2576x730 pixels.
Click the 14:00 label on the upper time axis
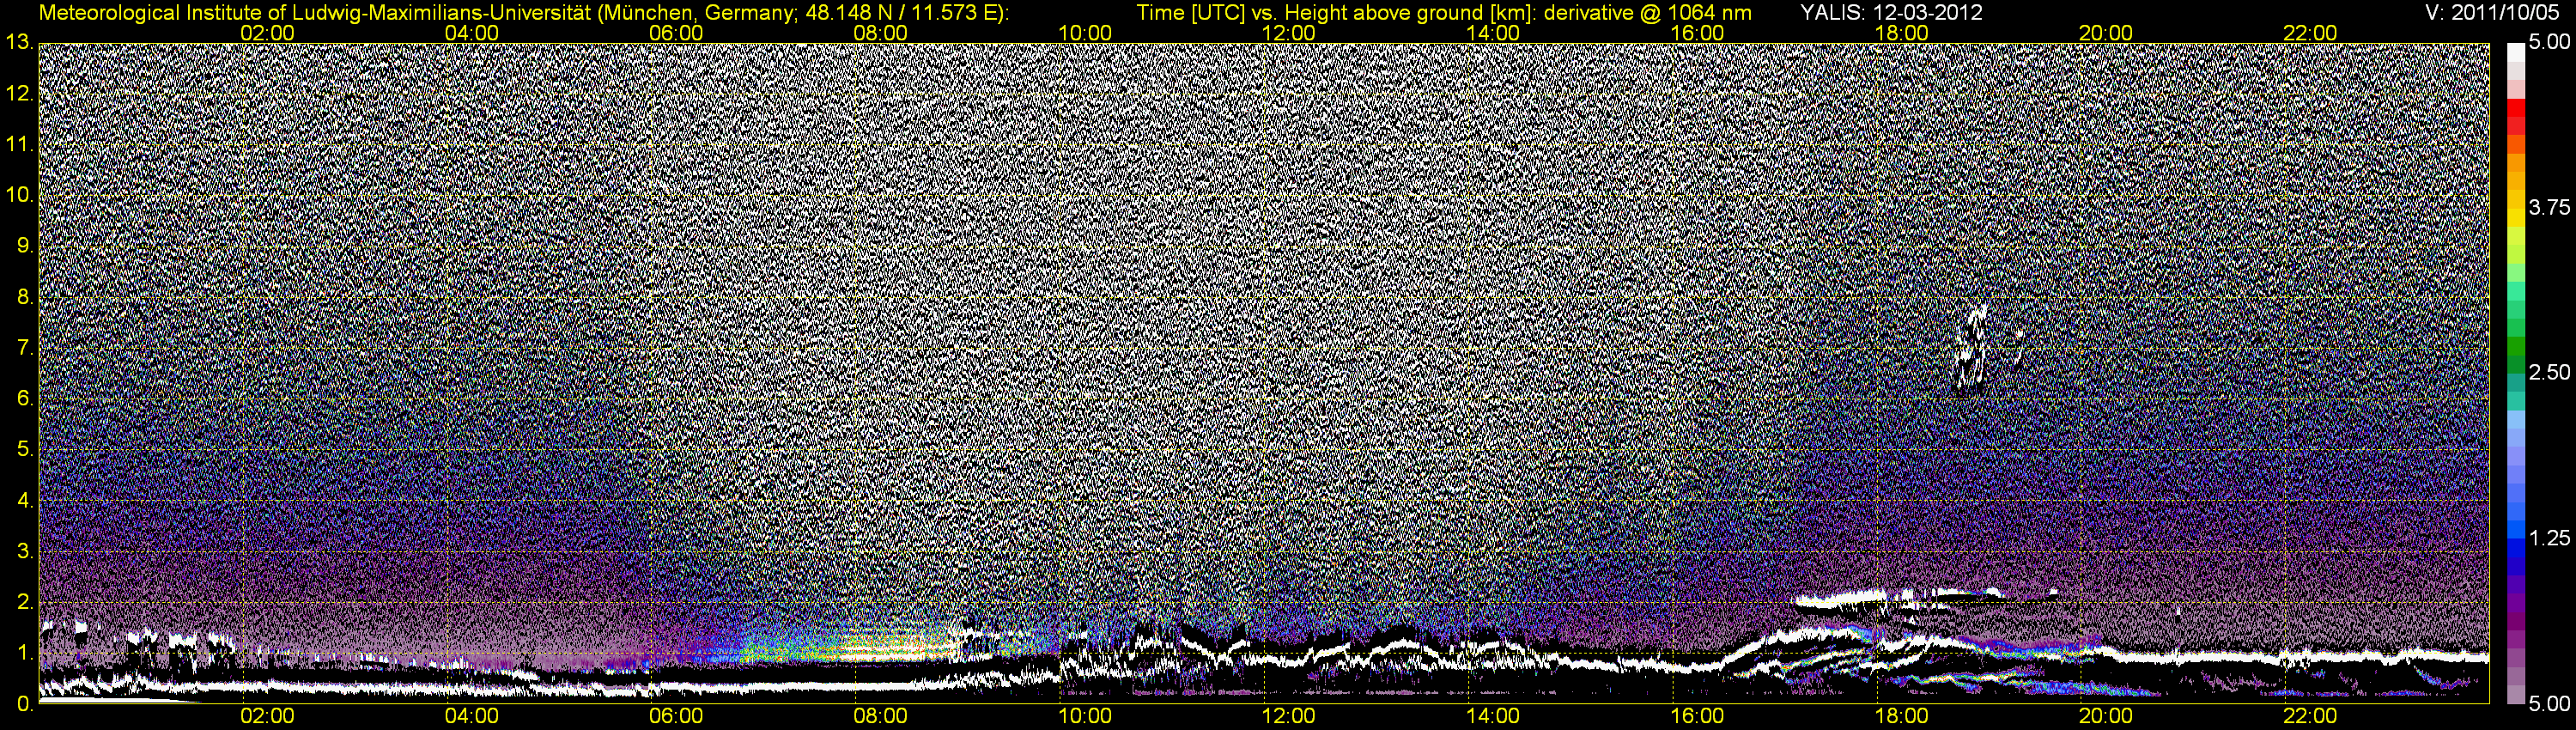pyautogui.click(x=1492, y=33)
